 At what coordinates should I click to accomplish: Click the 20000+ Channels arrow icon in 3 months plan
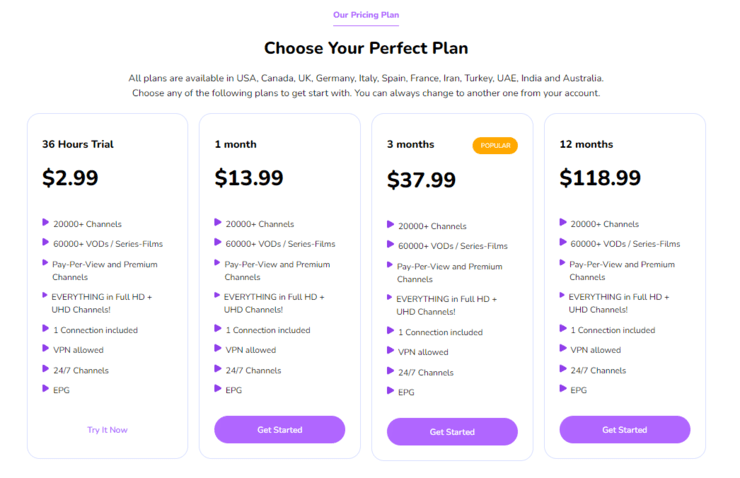tap(391, 225)
